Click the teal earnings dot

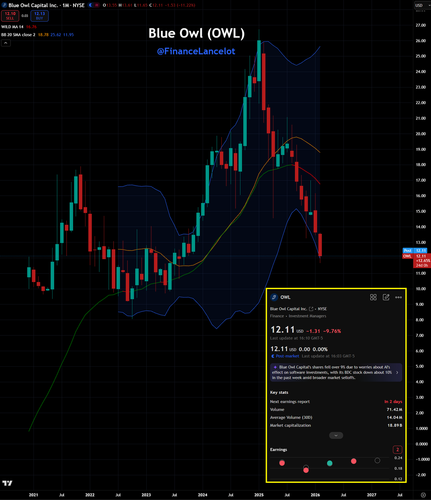pyautogui.click(x=330, y=463)
